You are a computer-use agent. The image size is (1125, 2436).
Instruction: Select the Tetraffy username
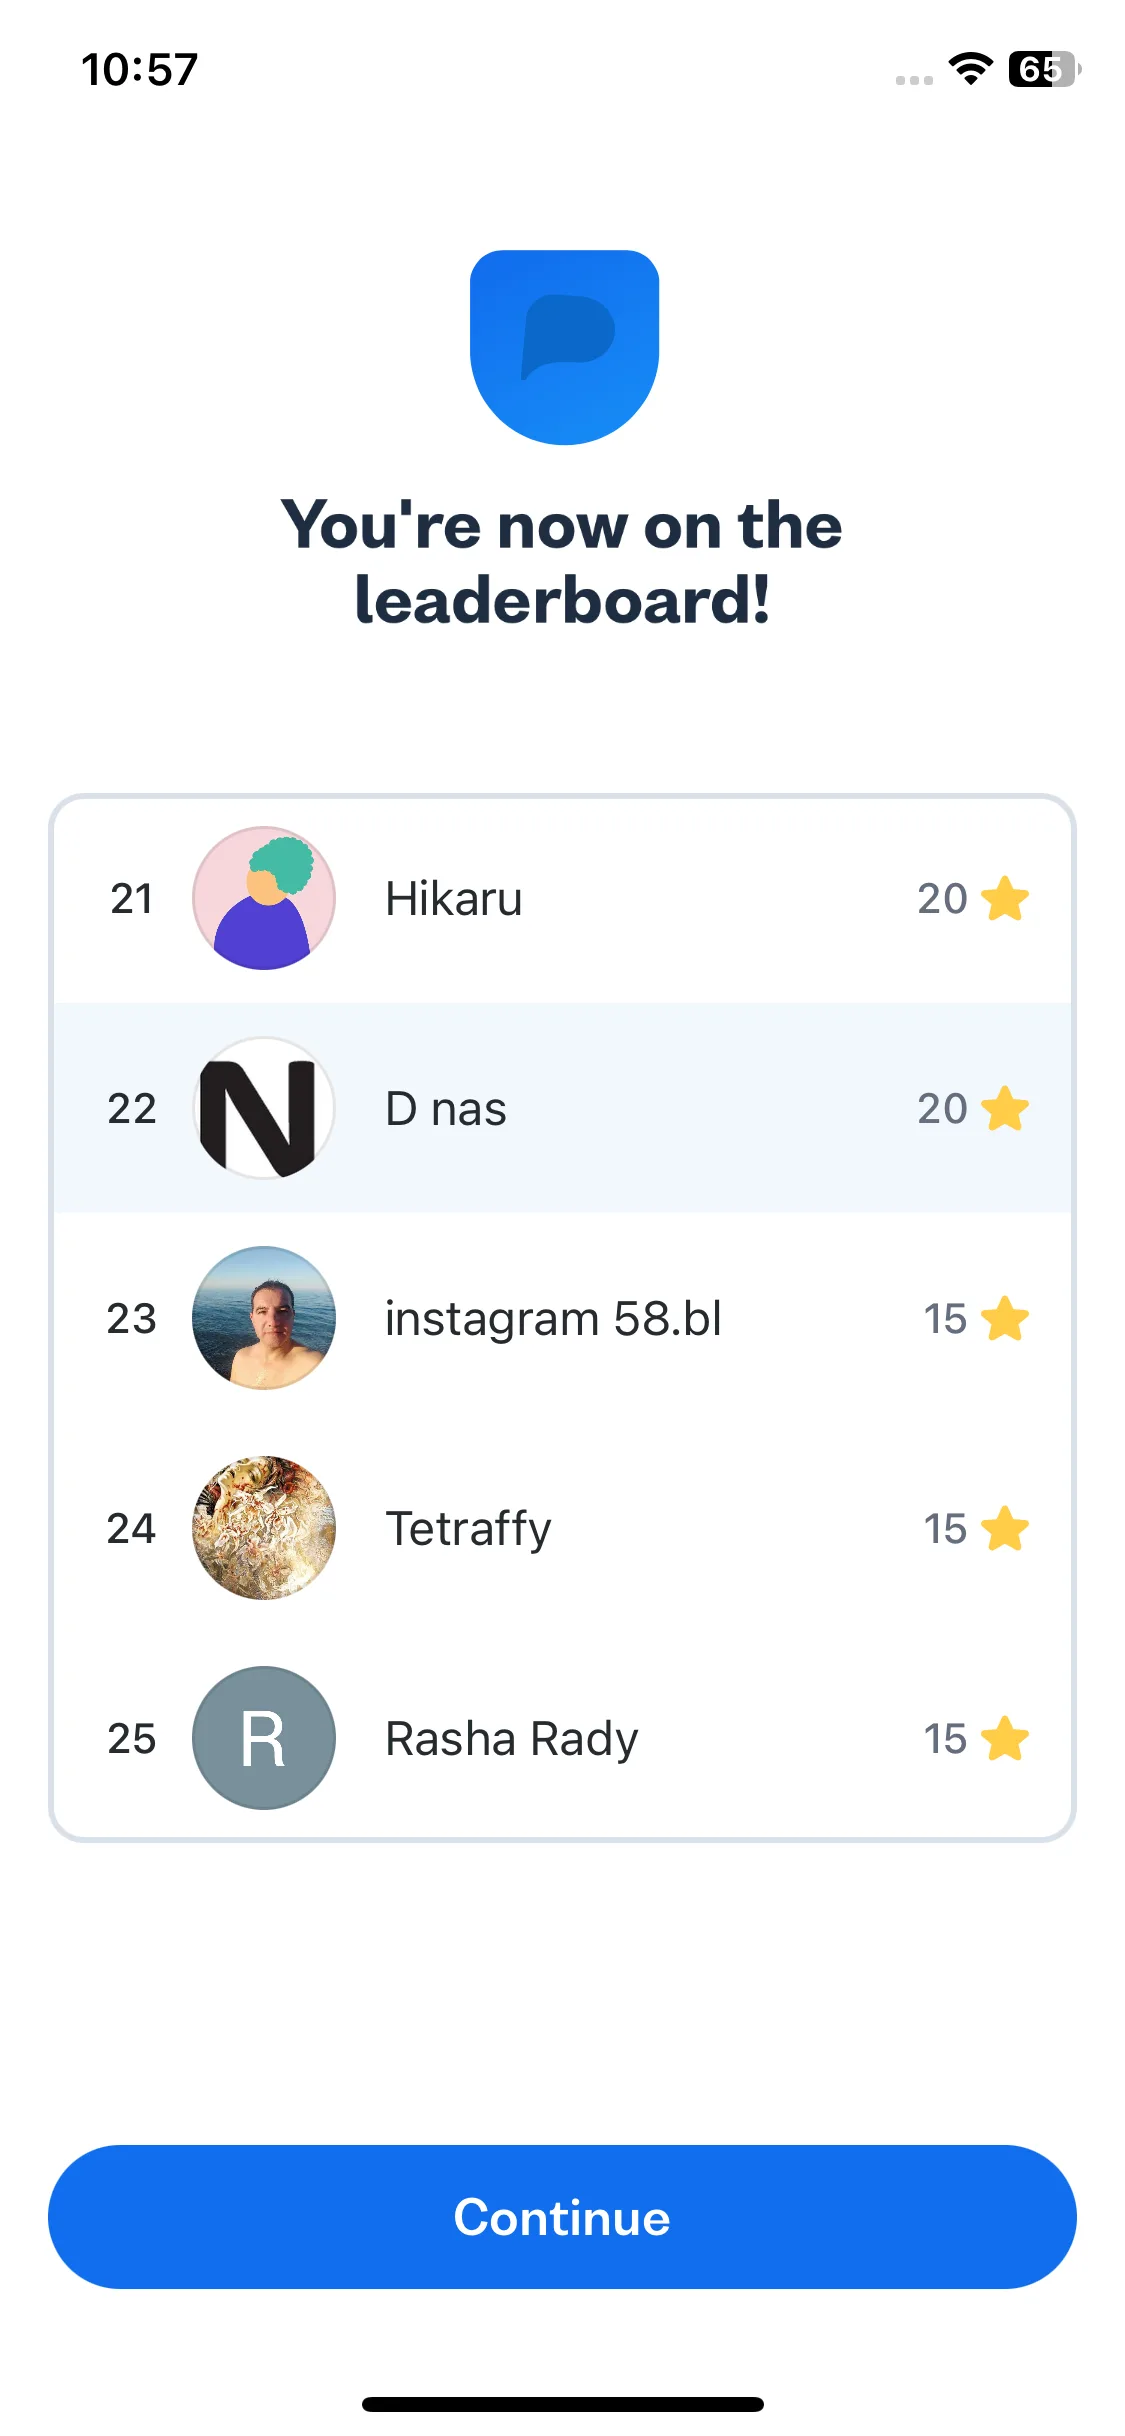point(468,1529)
